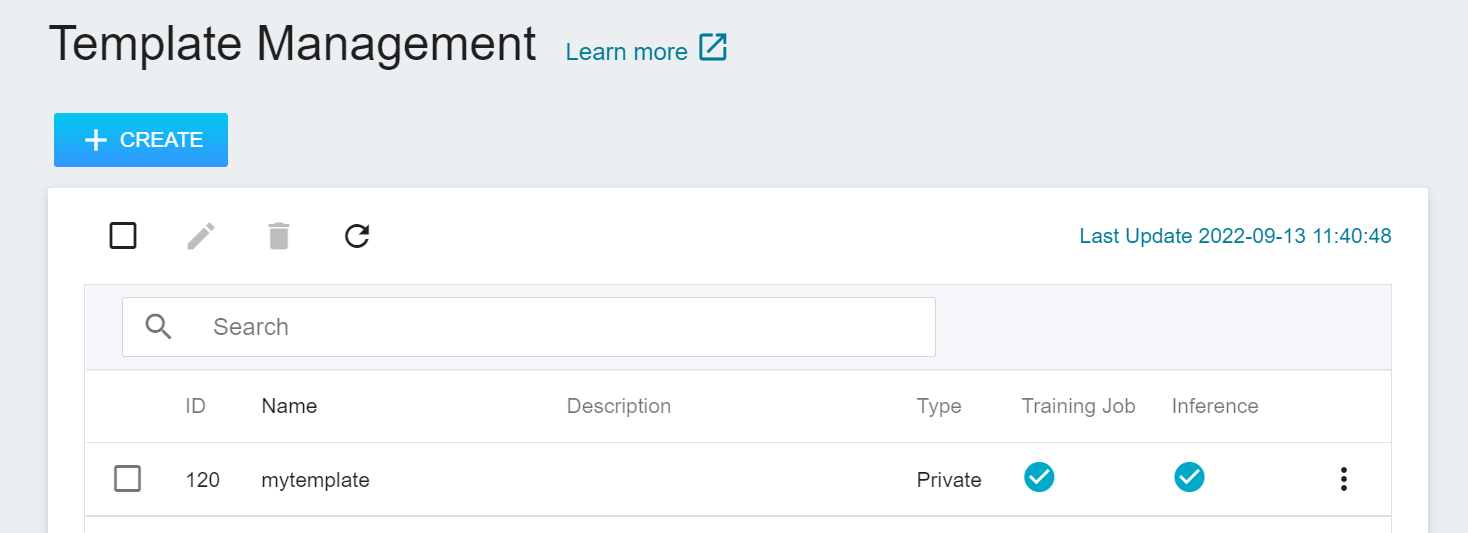The image size is (1468, 533).
Task: Toggle the select-all checkbox in toolbar
Action: (123, 236)
